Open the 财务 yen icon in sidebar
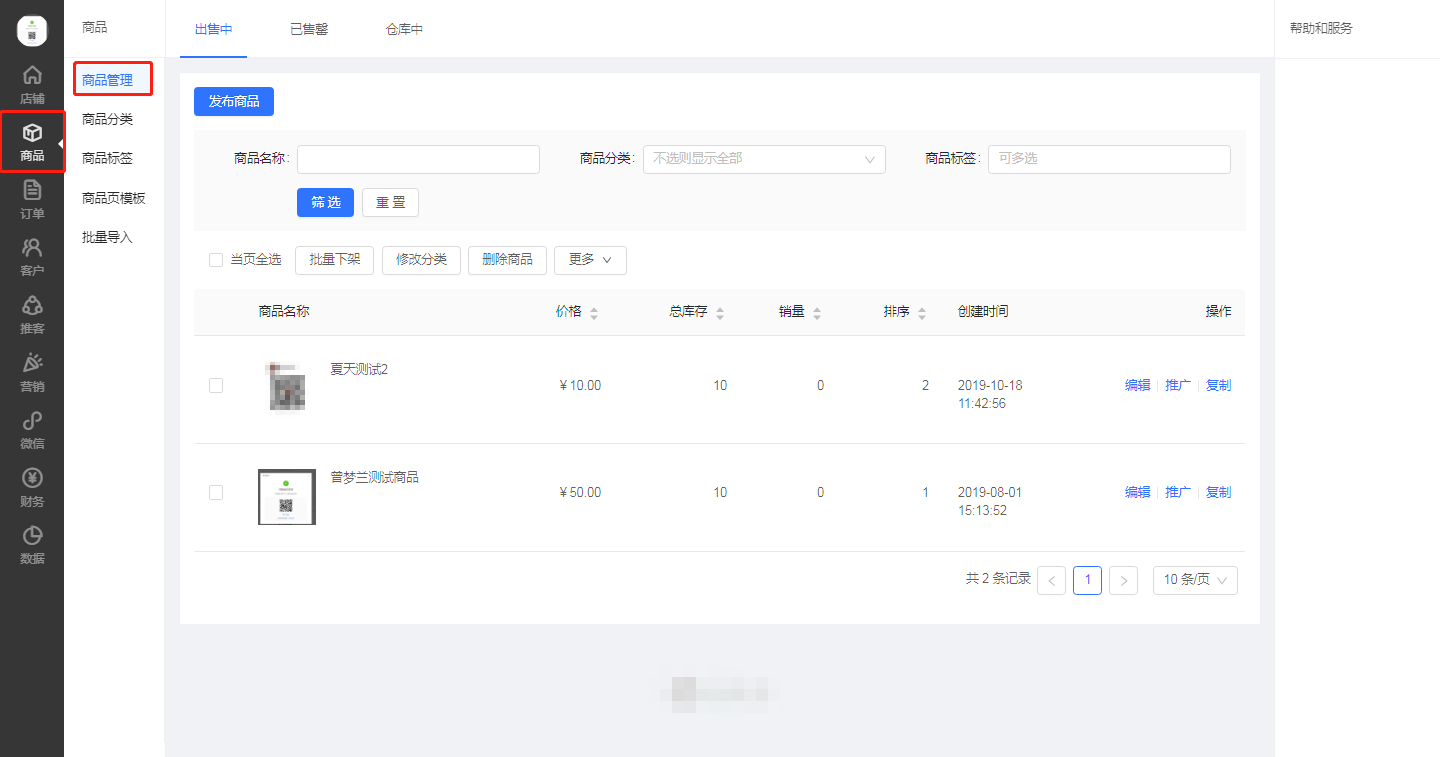 click(32, 479)
